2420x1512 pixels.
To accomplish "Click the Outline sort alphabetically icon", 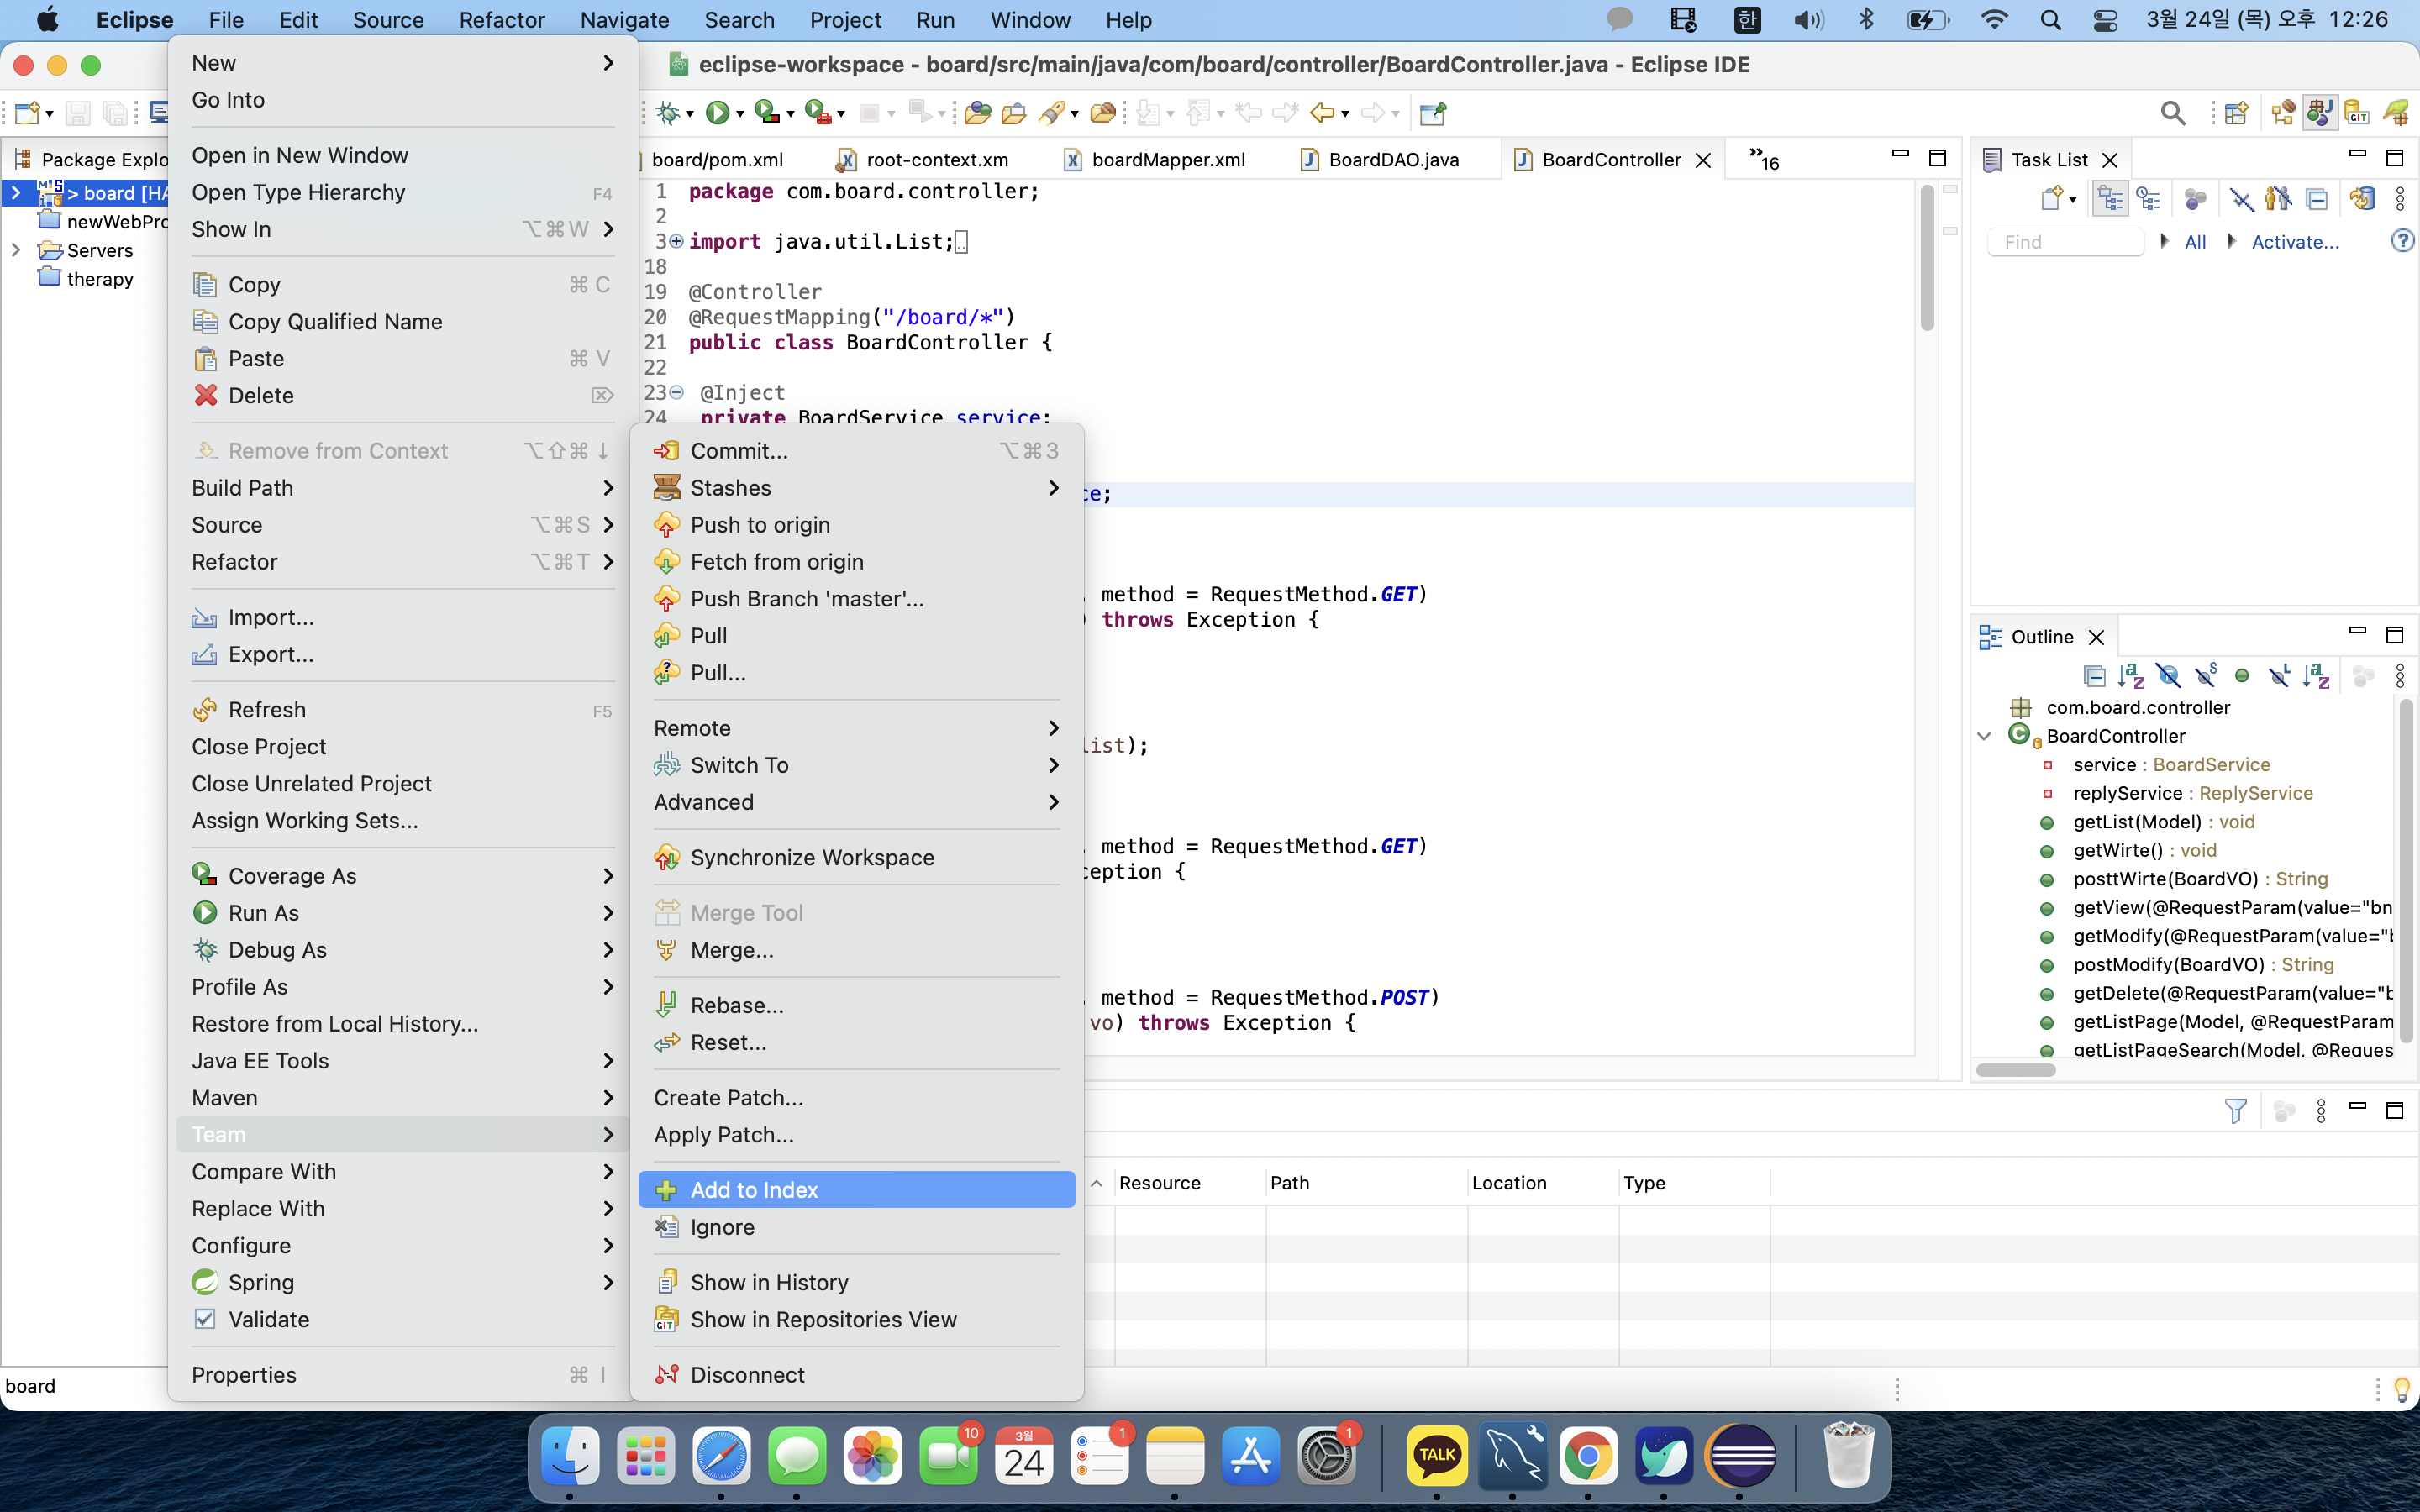I will (x=2131, y=677).
